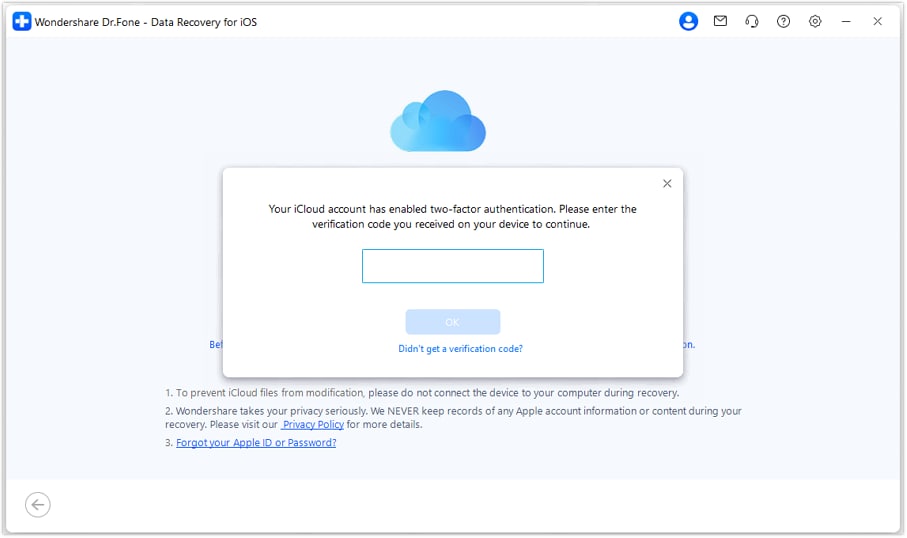Click the verification code input box

pyautogui.click(x=452, y=266)
